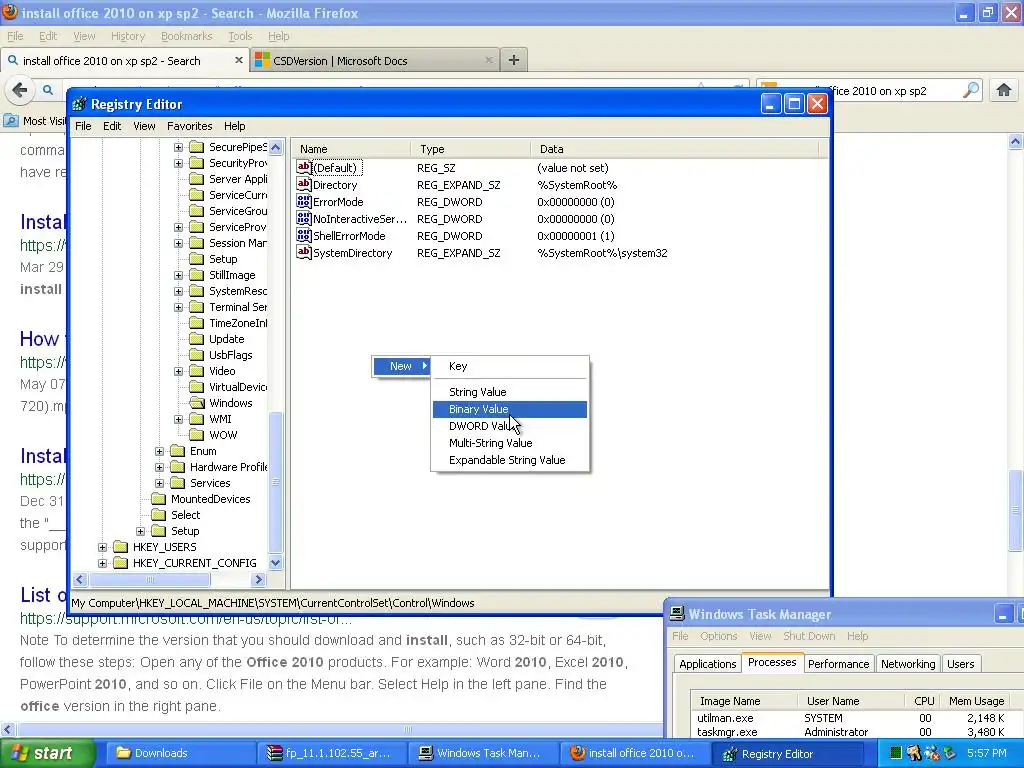
Task: Choose Expandable String Value menu item
Action: point(510,460)
